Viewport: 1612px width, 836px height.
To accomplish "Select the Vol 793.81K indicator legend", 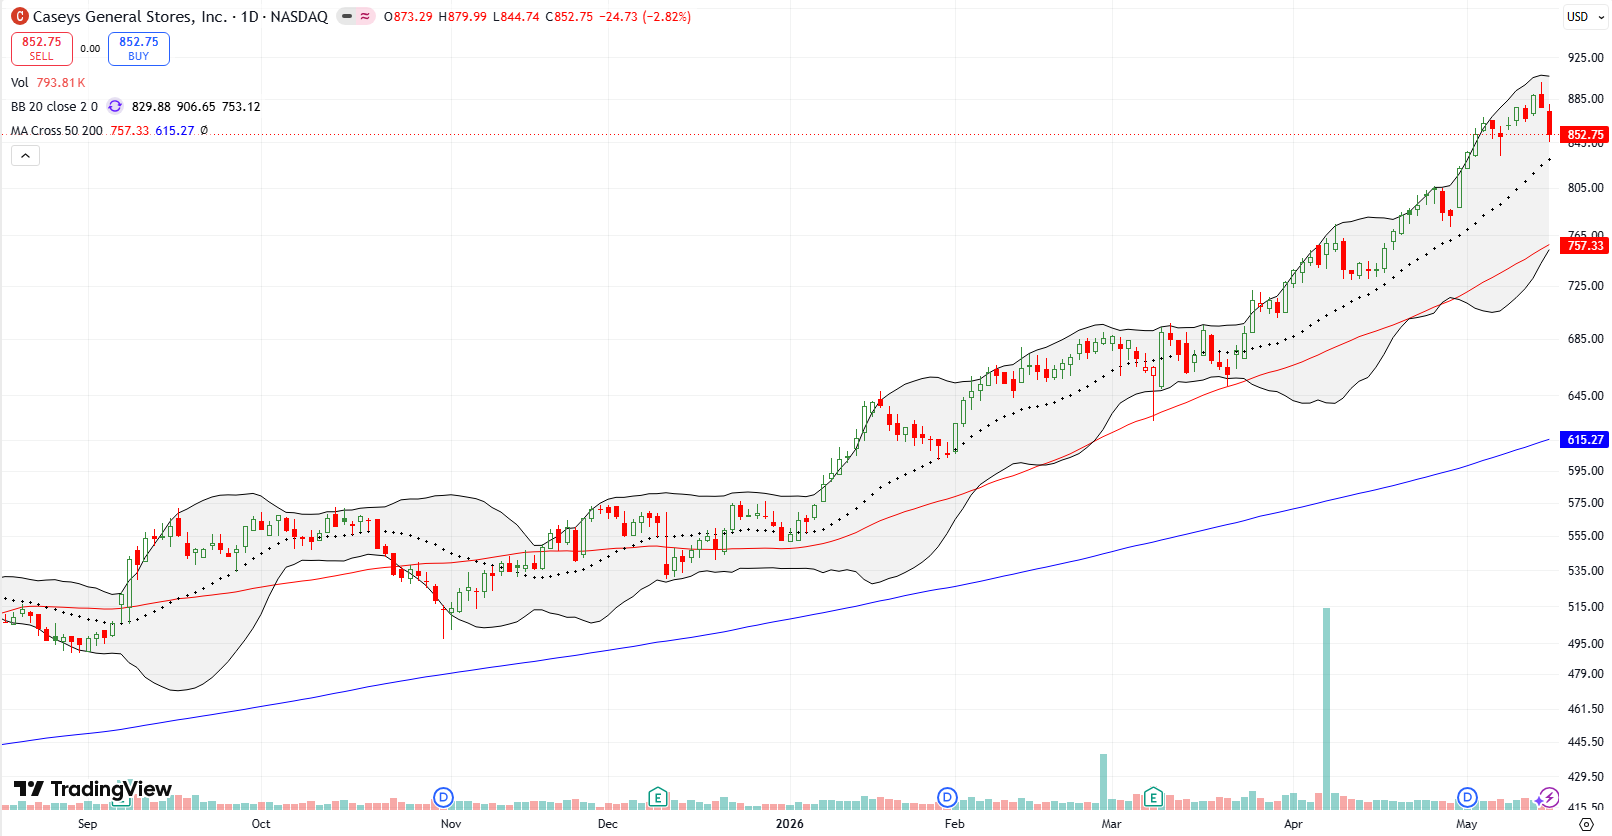I will tap(48, 83).
